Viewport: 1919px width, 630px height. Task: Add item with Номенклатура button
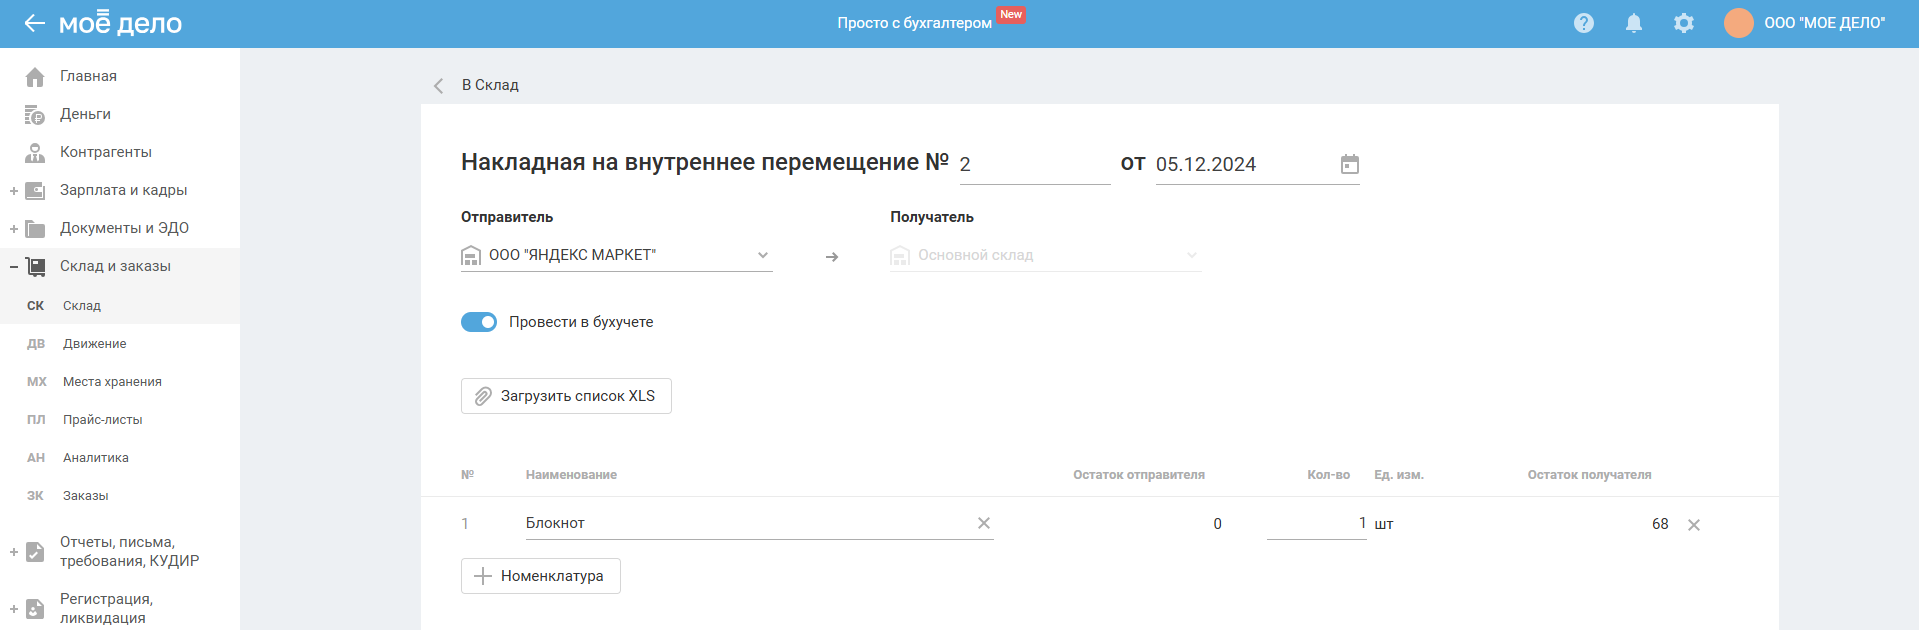tap(541, 576)
